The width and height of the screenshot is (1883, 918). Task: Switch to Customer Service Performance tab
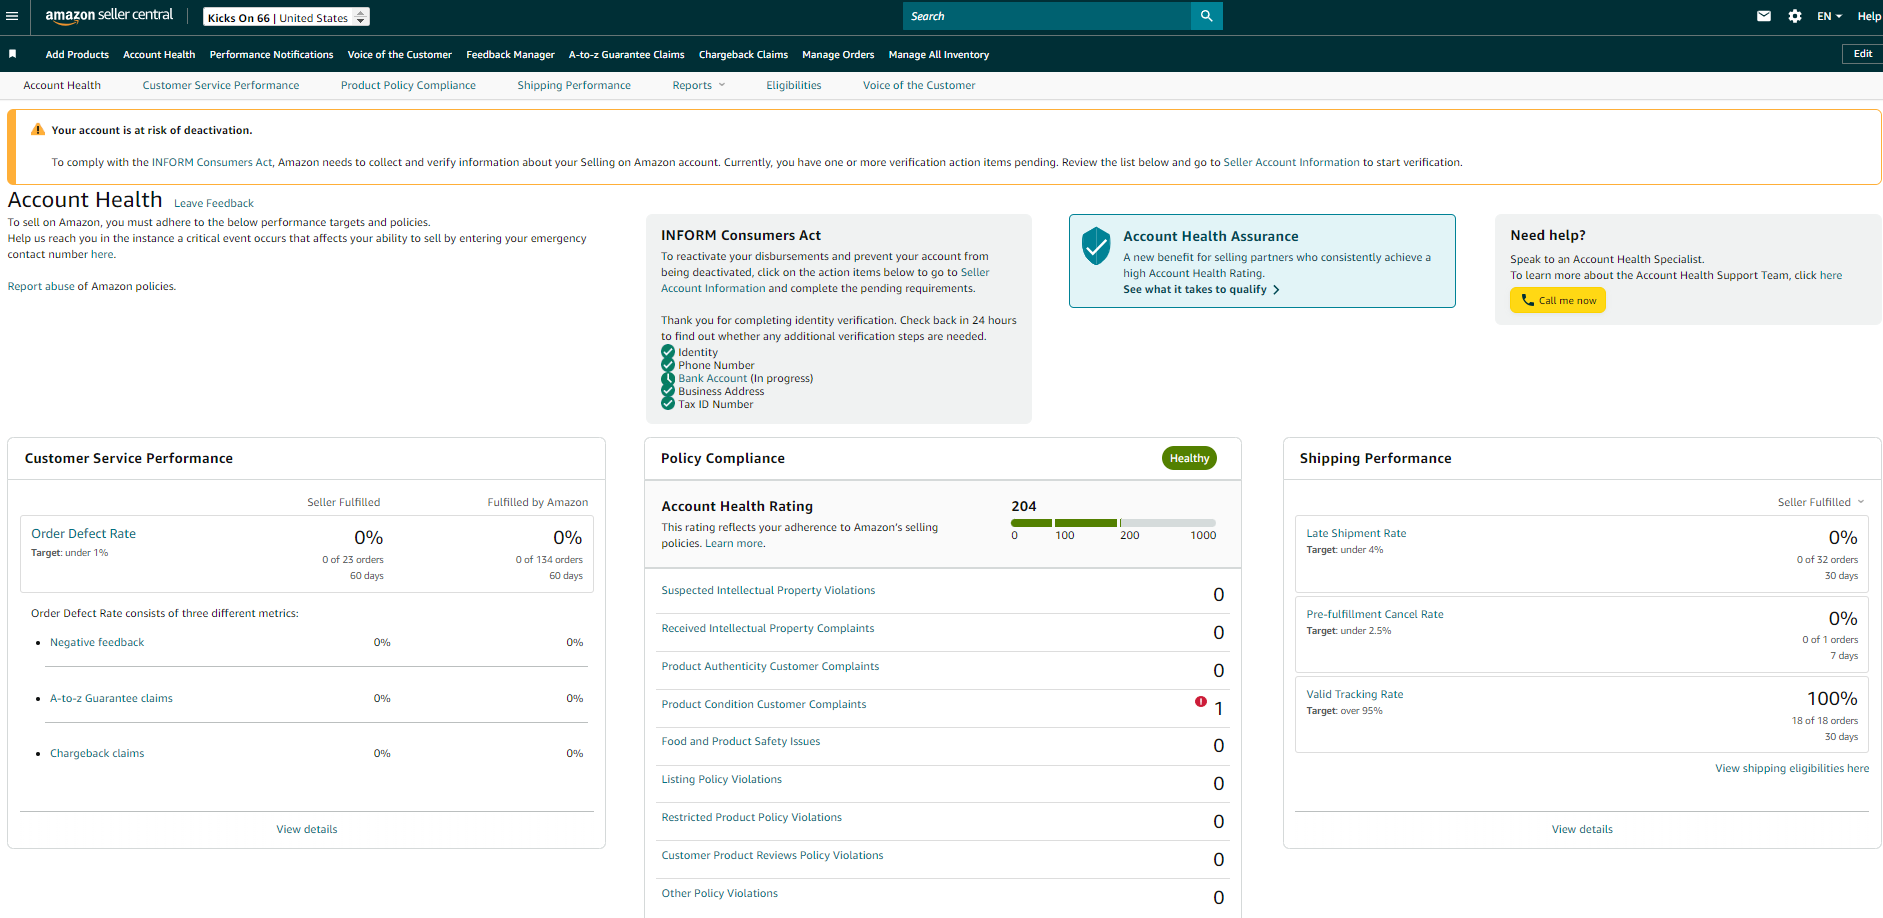click(x=221, y=86)
